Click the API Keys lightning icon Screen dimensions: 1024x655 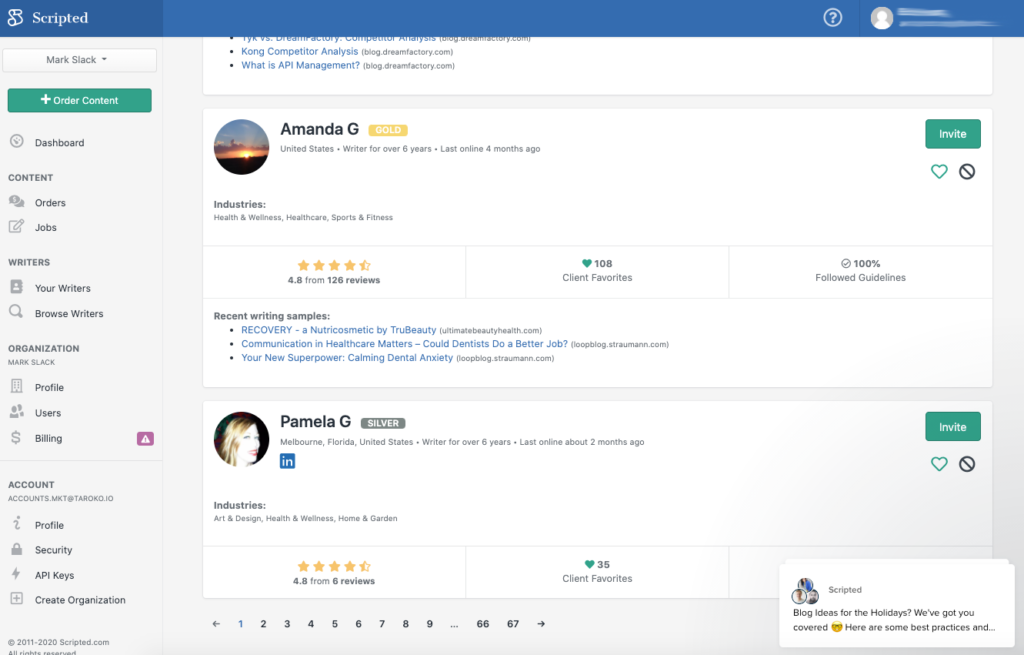(16, 573)
